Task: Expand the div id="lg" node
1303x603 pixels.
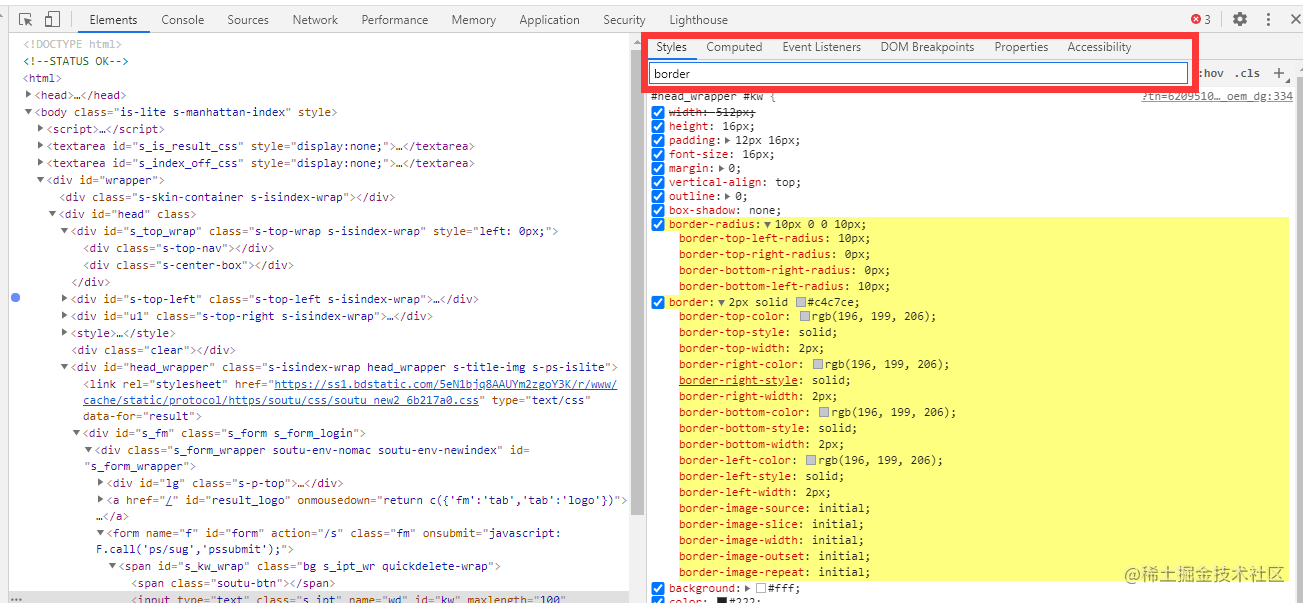Action: [x=100, y=483]
